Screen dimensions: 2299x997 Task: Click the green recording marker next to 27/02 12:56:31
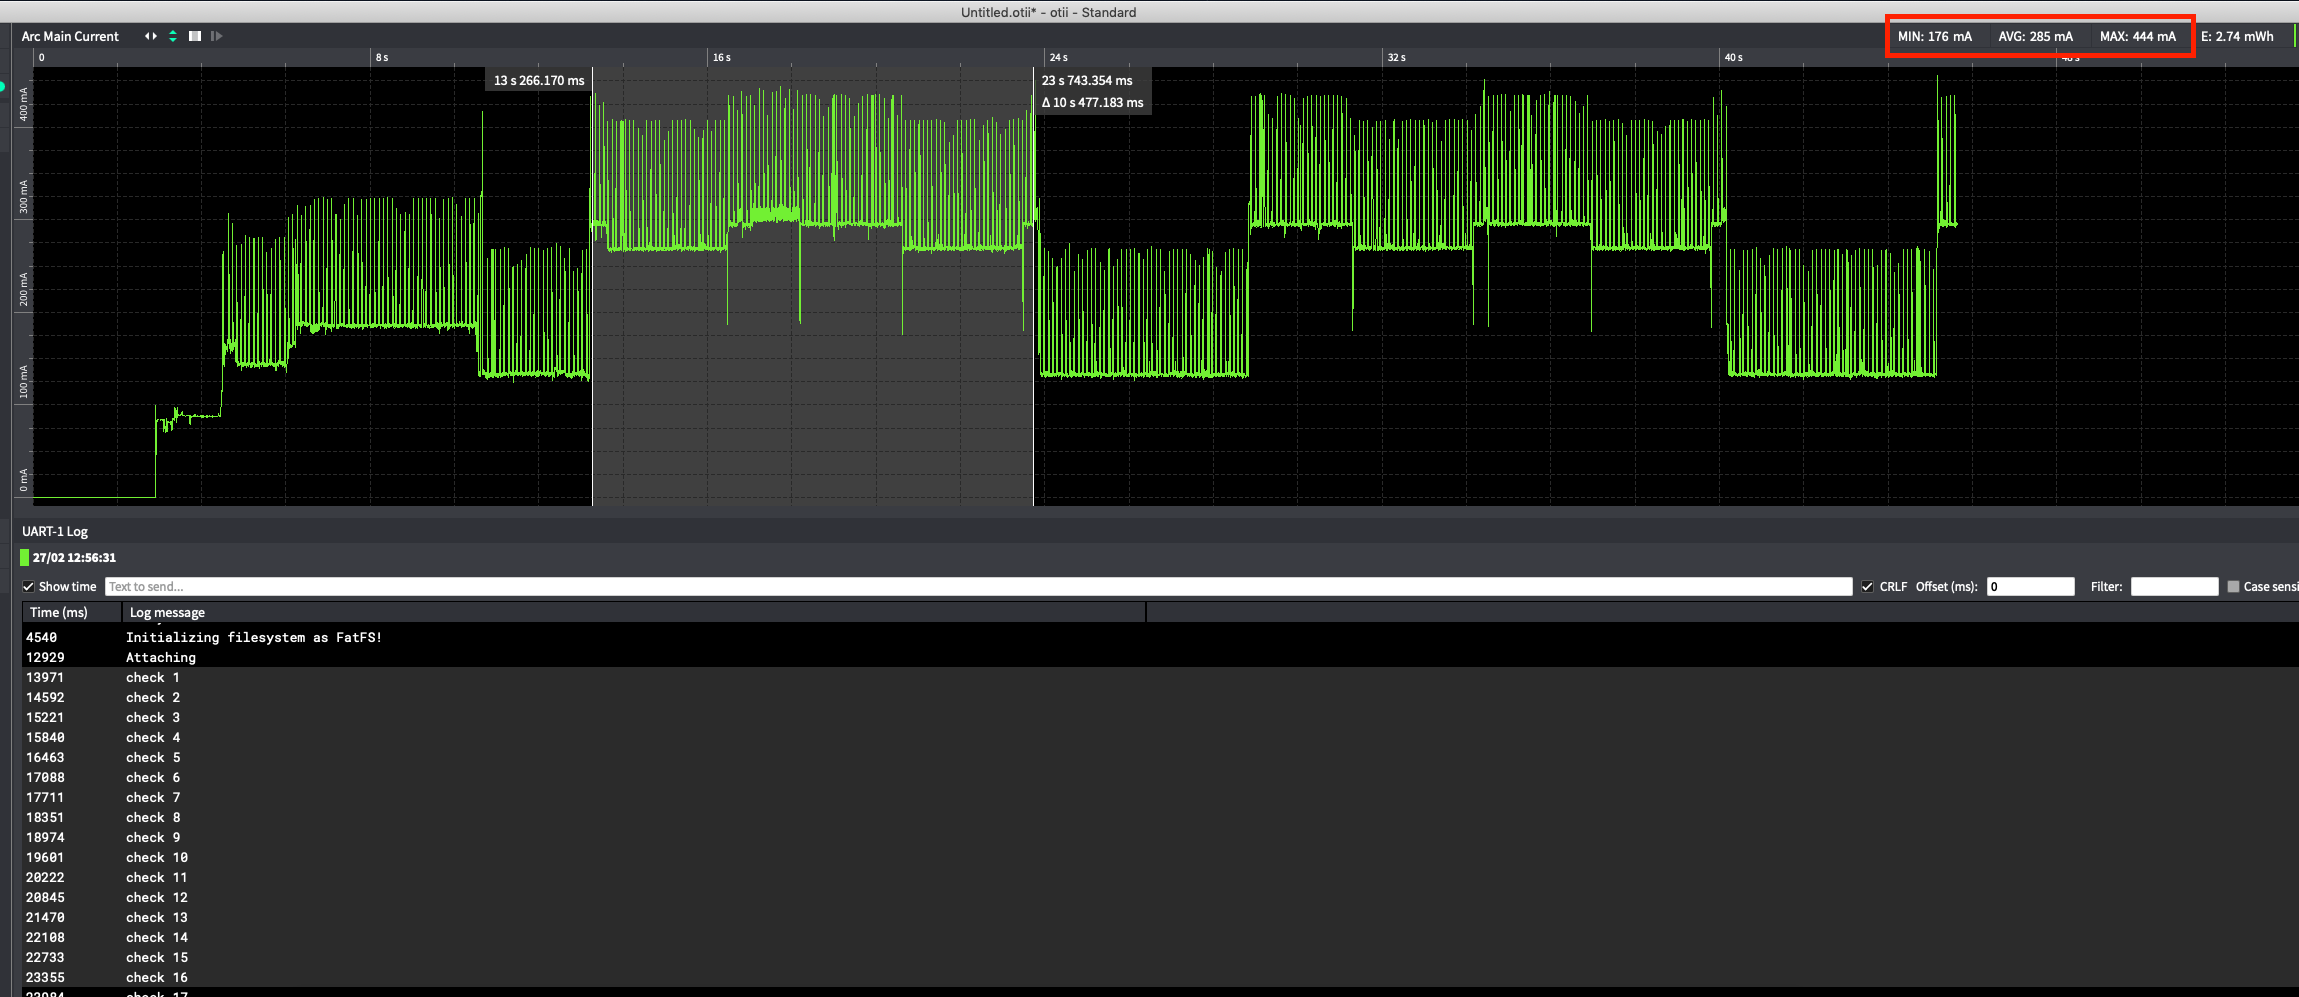(25, 558)
